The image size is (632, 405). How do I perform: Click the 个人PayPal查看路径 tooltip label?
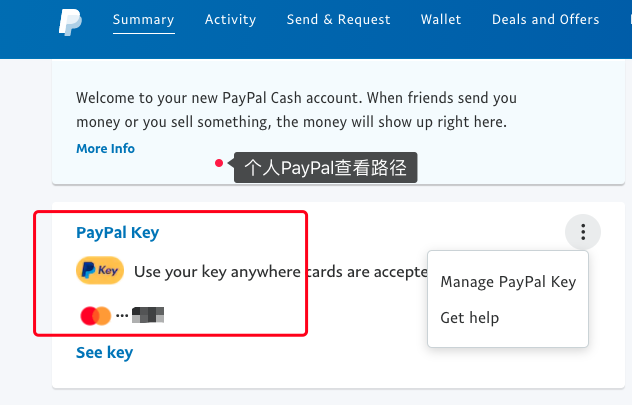[x=325, y=168]
